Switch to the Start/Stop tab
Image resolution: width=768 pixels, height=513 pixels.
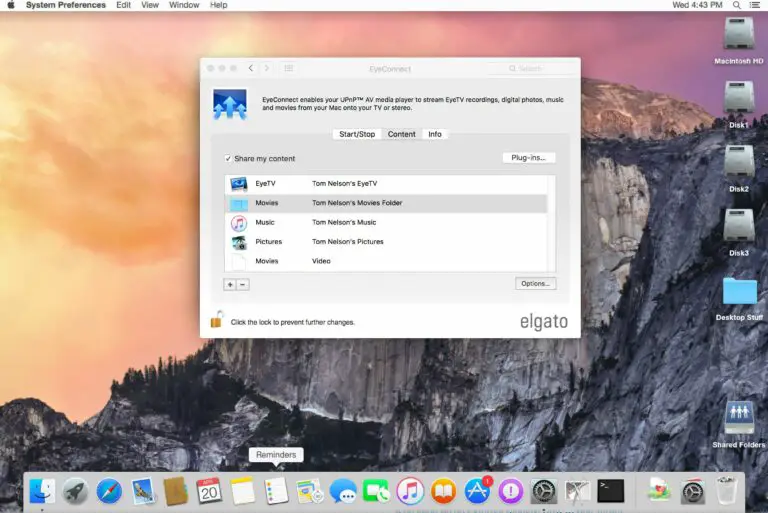357,134
